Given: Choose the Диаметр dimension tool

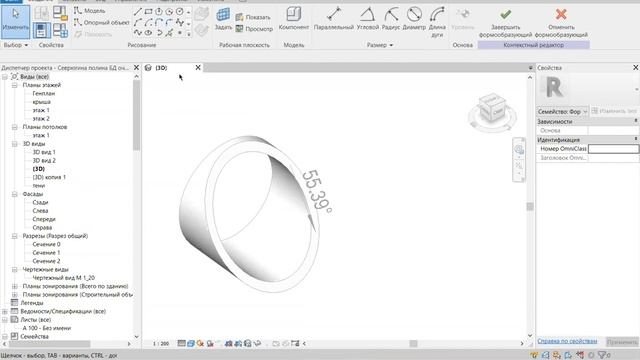Looking at the screenshot, I should [x=414, y=19].
